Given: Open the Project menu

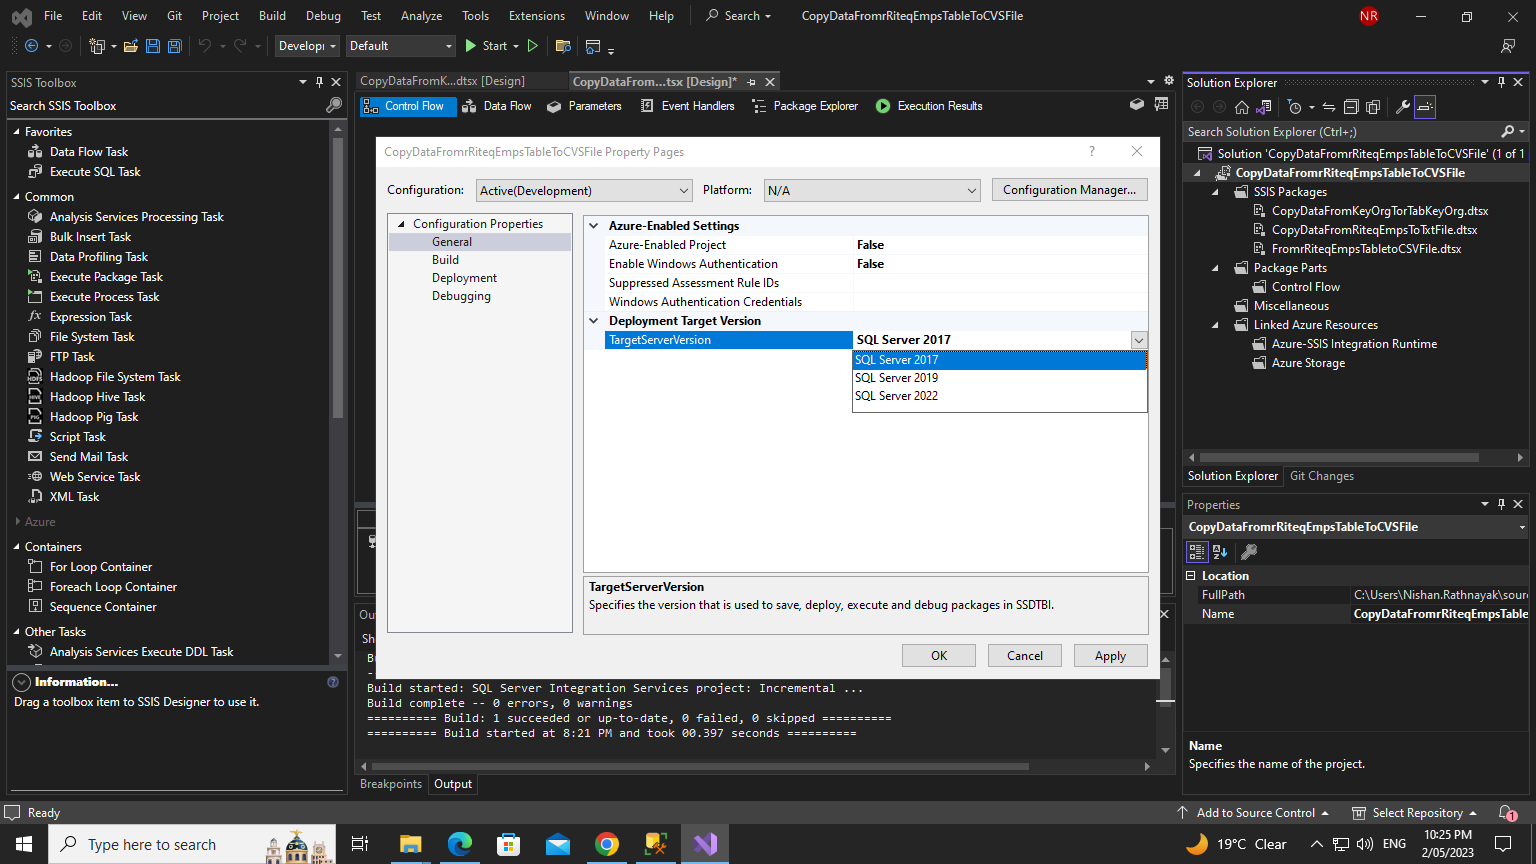Looking at the screenshot, I should pyautogui.click(x=220, y=16).
